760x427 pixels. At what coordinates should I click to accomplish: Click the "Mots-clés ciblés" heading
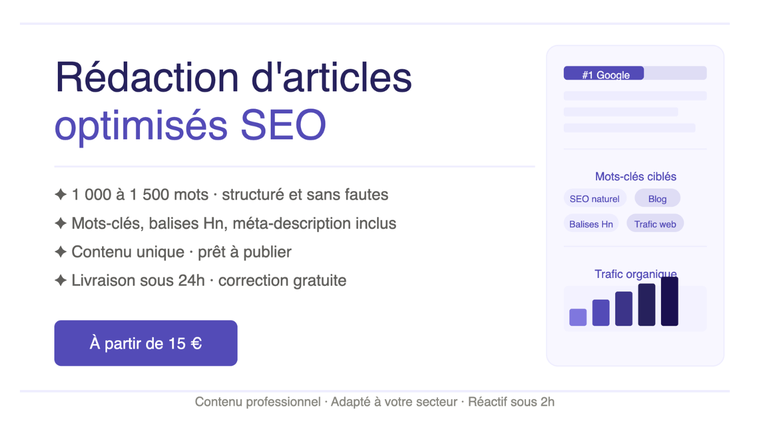point(635,177)
